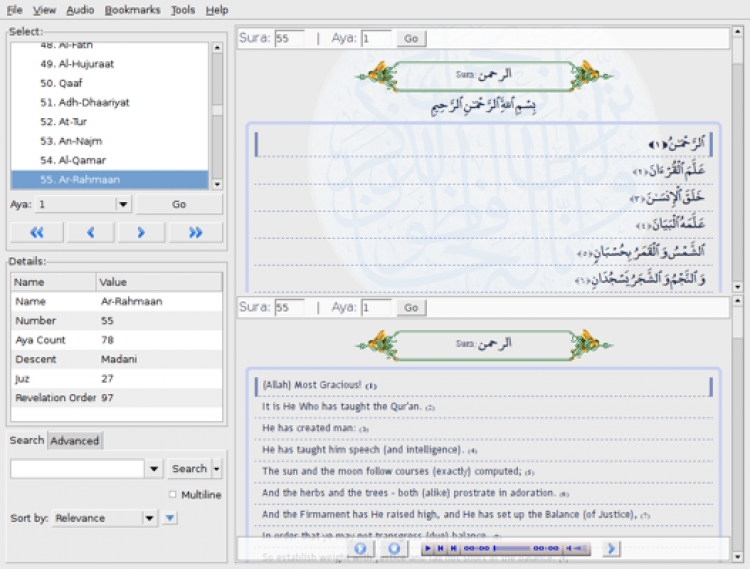
Task: Switch to the Advanced tab
Action: (75, 440)
